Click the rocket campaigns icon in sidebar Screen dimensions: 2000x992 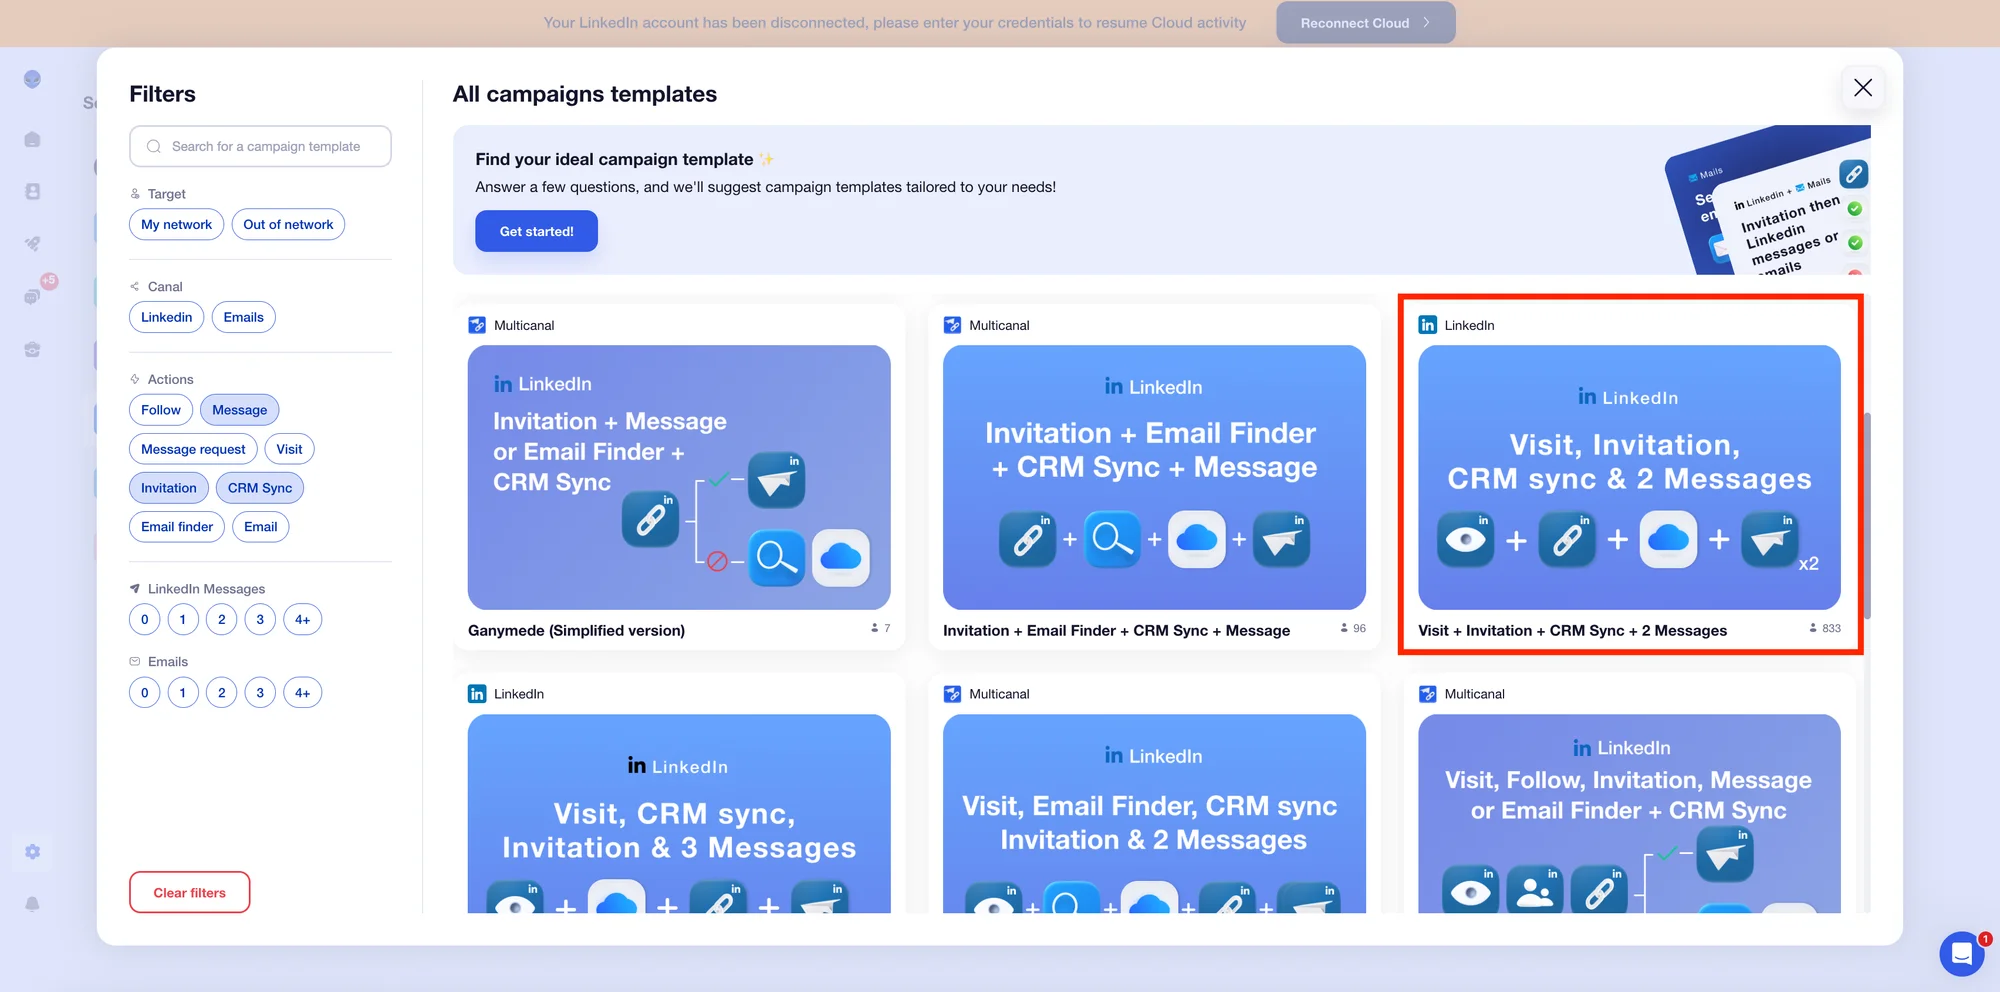tap(33, 243)
